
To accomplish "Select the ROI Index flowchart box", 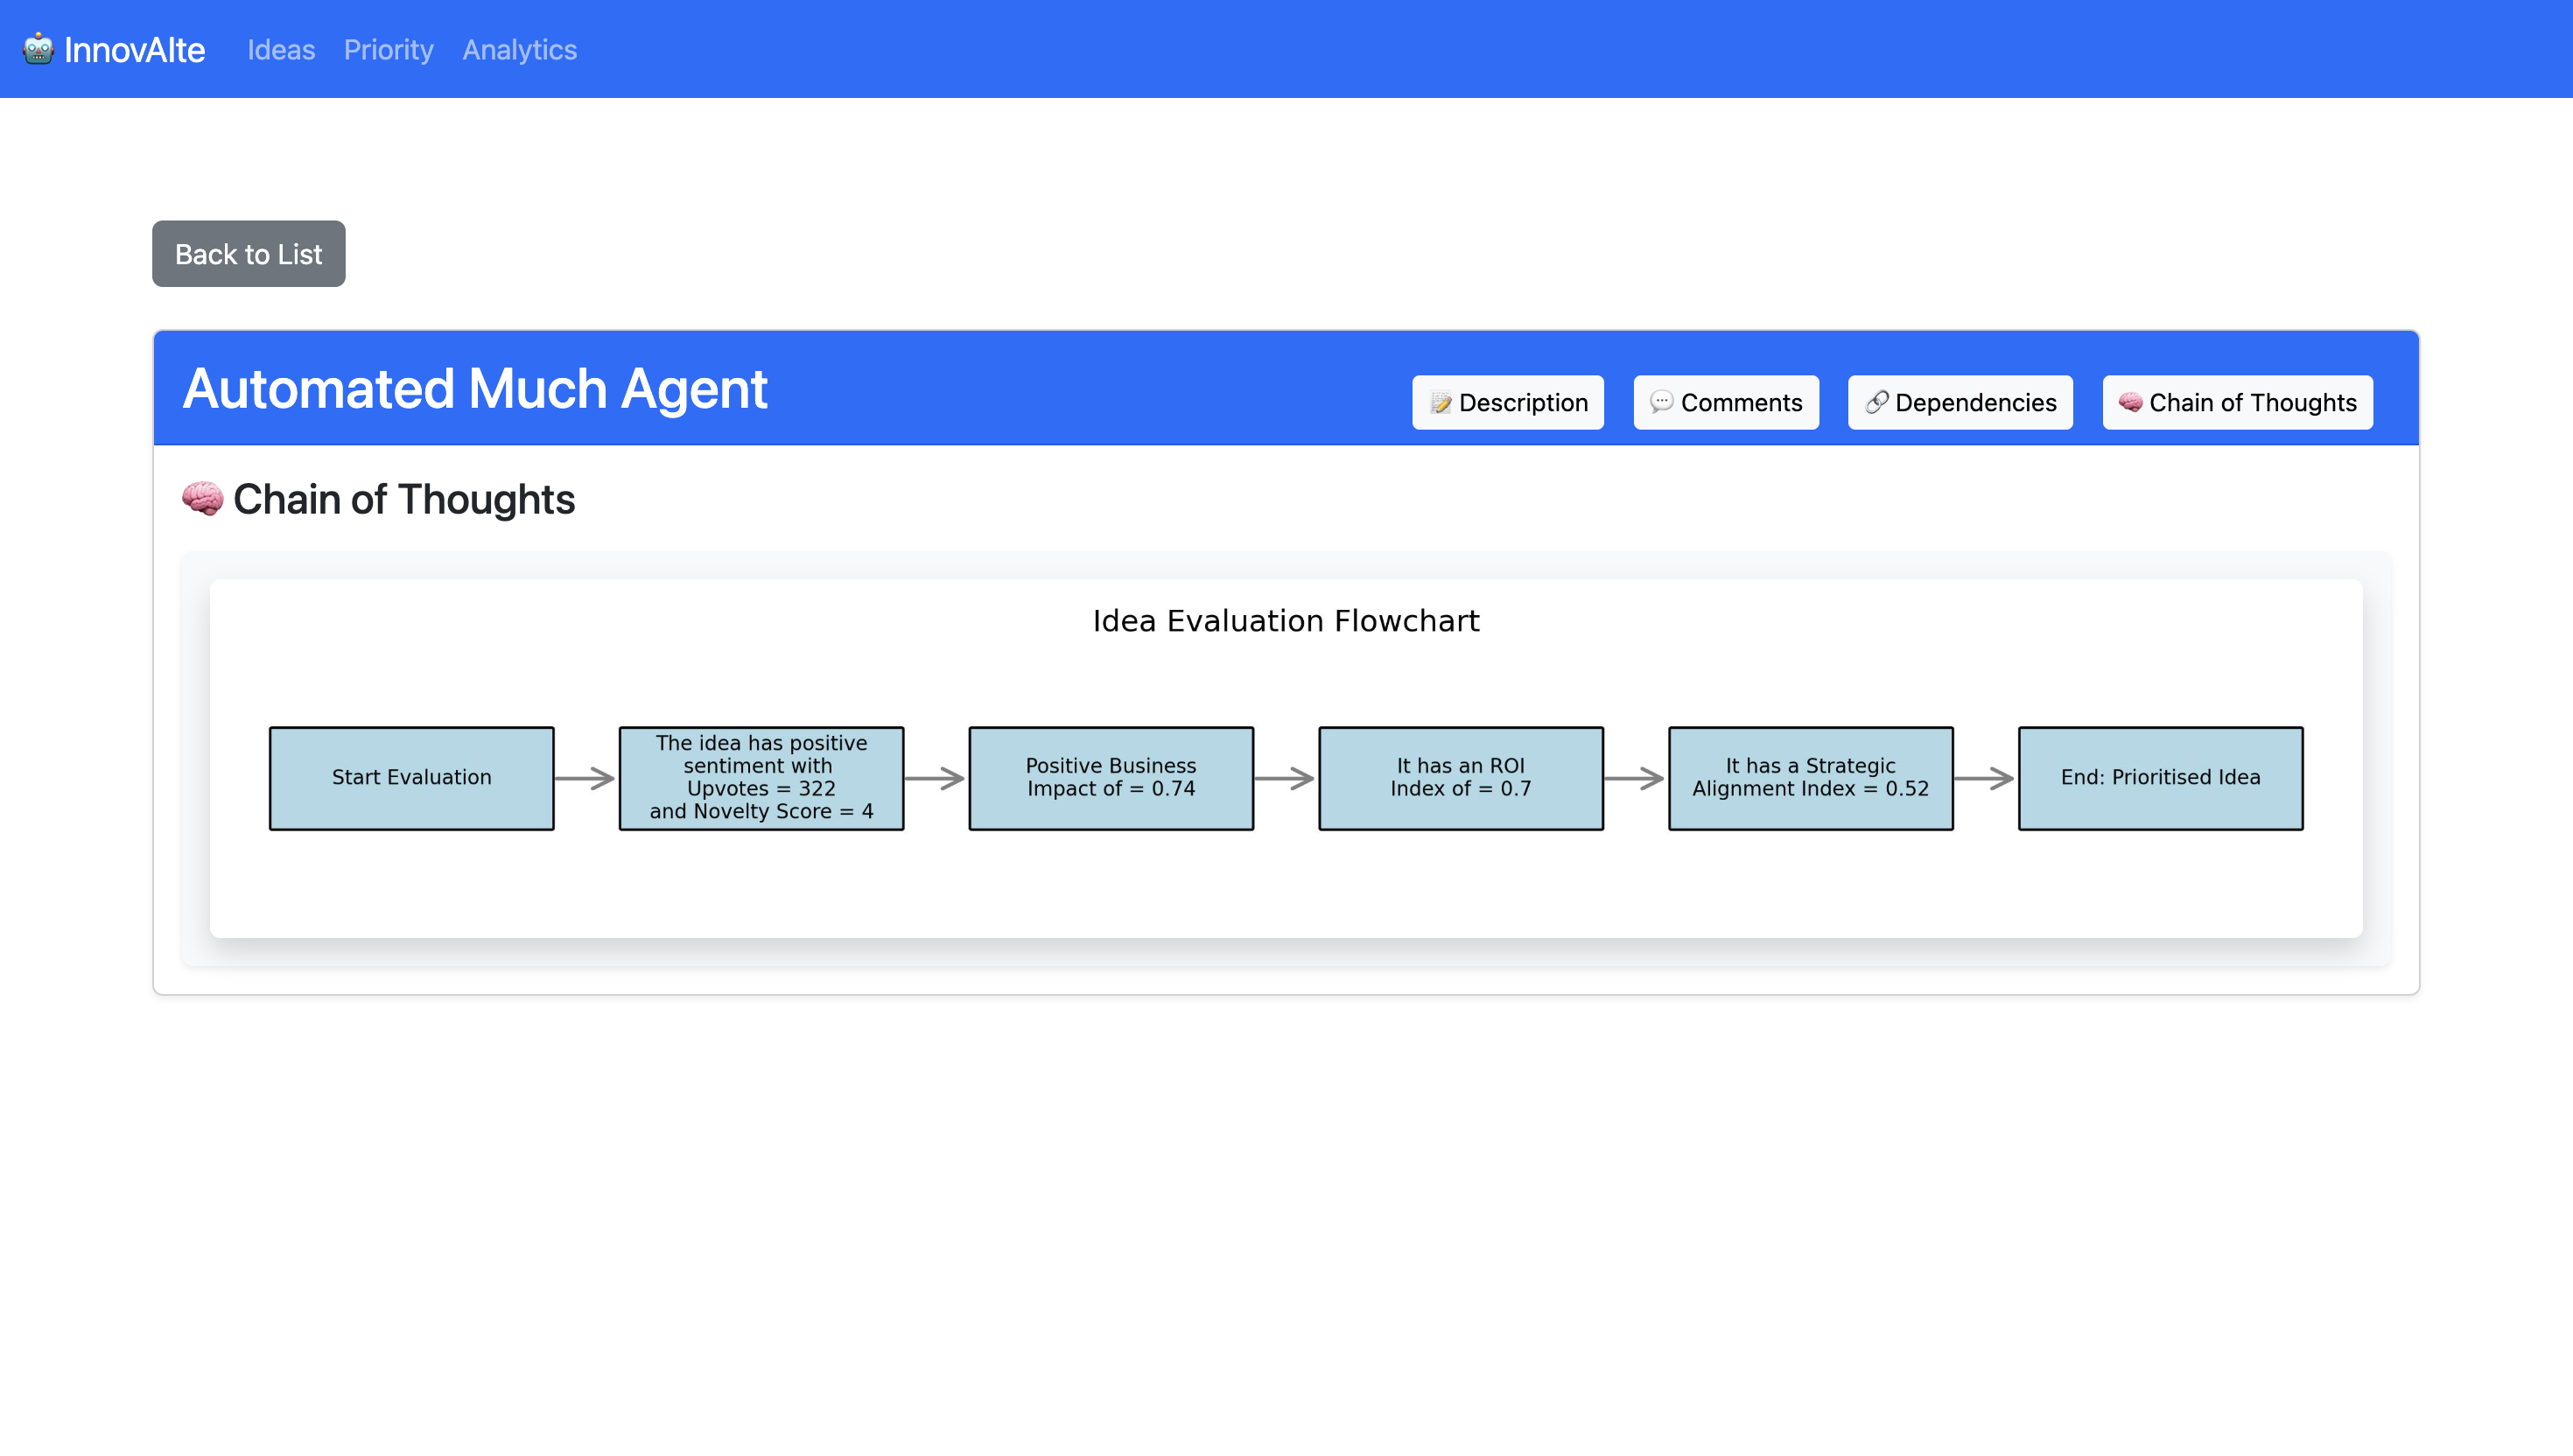I will pyautogui.click(x=1460, y=778).
